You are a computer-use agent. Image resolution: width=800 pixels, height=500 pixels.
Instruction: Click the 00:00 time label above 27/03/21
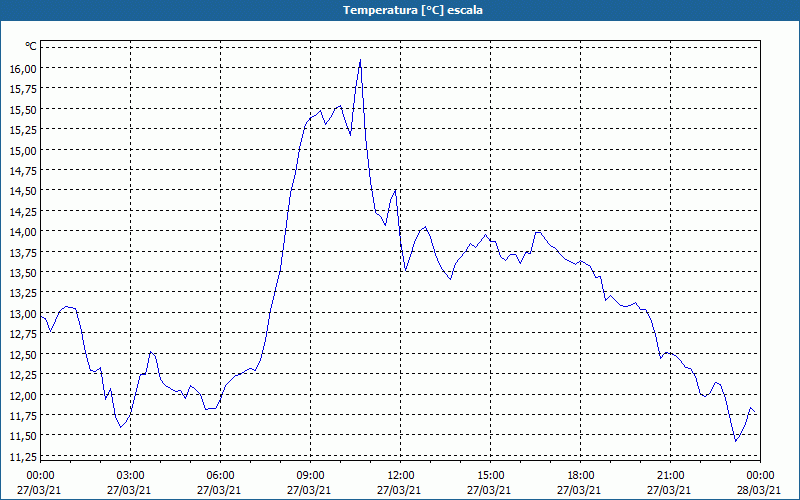(40, 476)
